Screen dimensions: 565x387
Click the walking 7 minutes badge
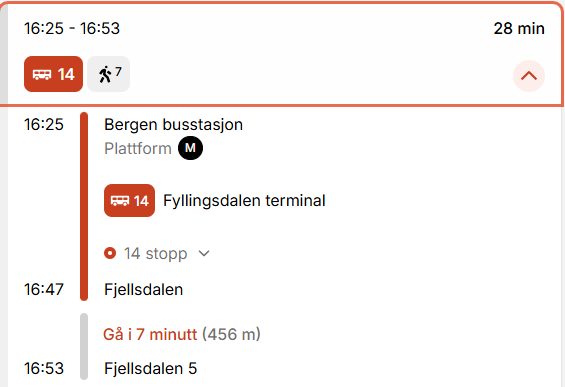108,74
